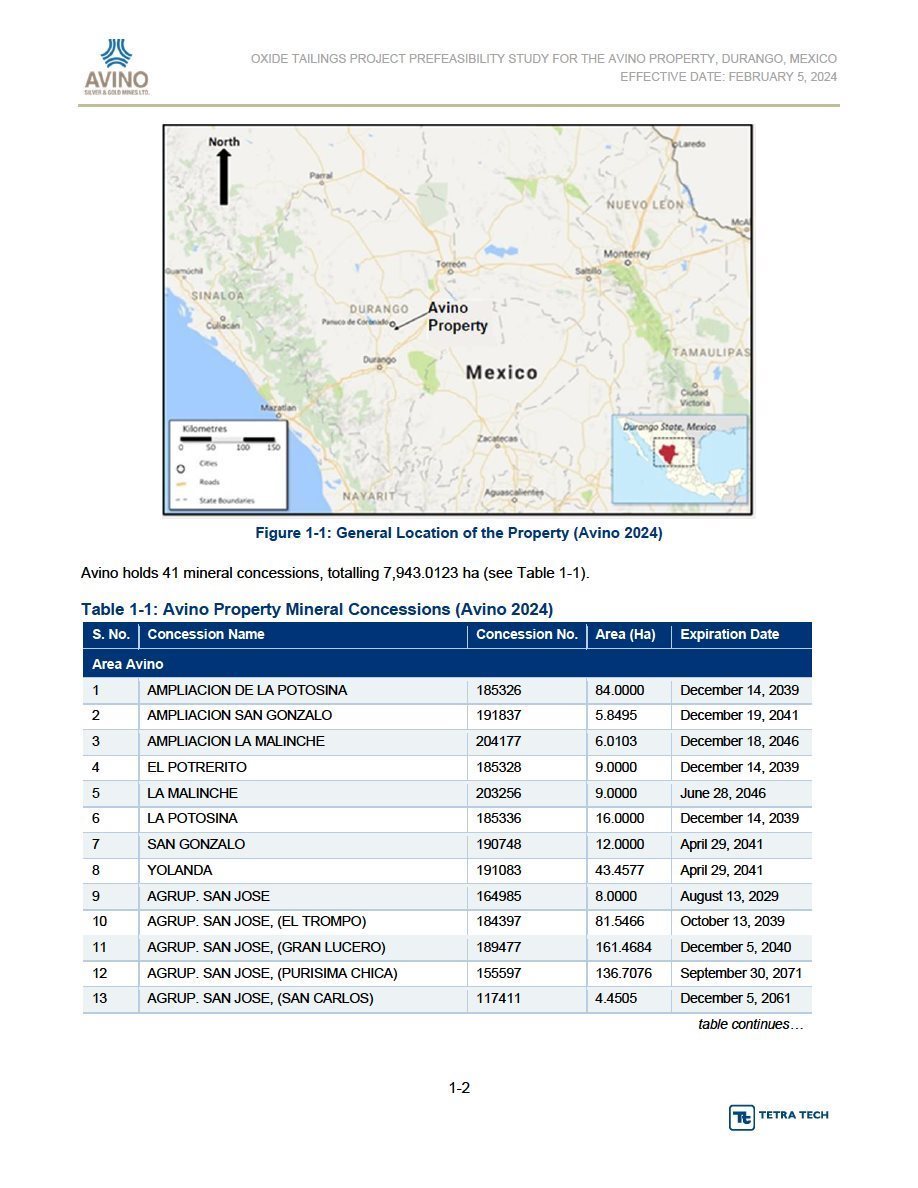The width and height of the screenshot is (918, 1188).
Task: Click concession number 117411
Action: (498, 999)
